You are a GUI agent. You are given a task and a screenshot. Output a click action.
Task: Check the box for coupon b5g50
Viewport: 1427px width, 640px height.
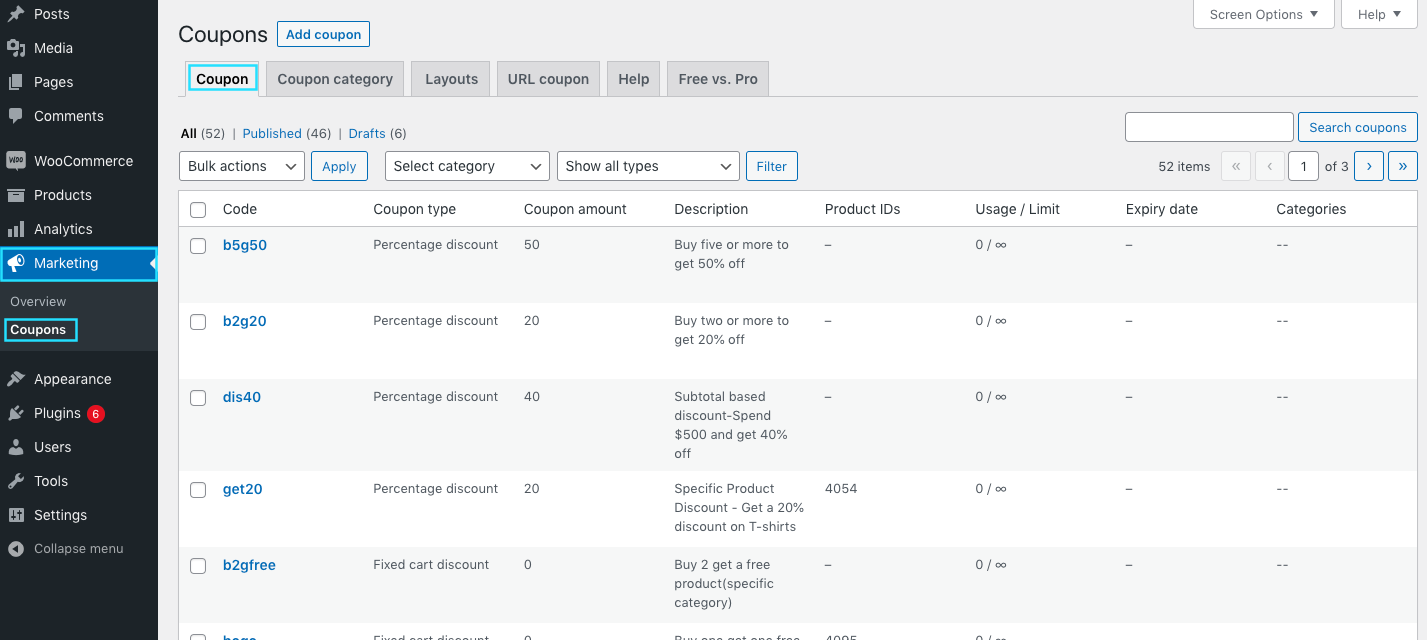pyautogui.click(x=198, y=246)
